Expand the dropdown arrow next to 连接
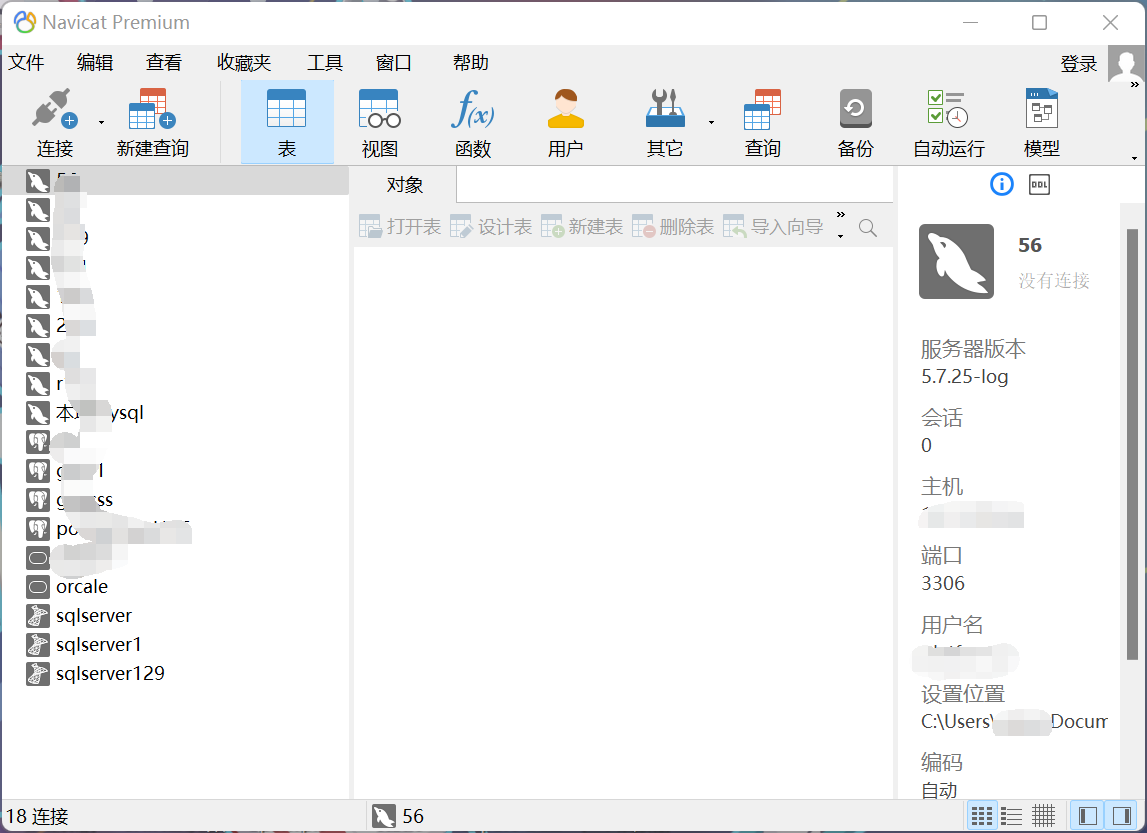The image size is (1147, 833). pos(102,122)
